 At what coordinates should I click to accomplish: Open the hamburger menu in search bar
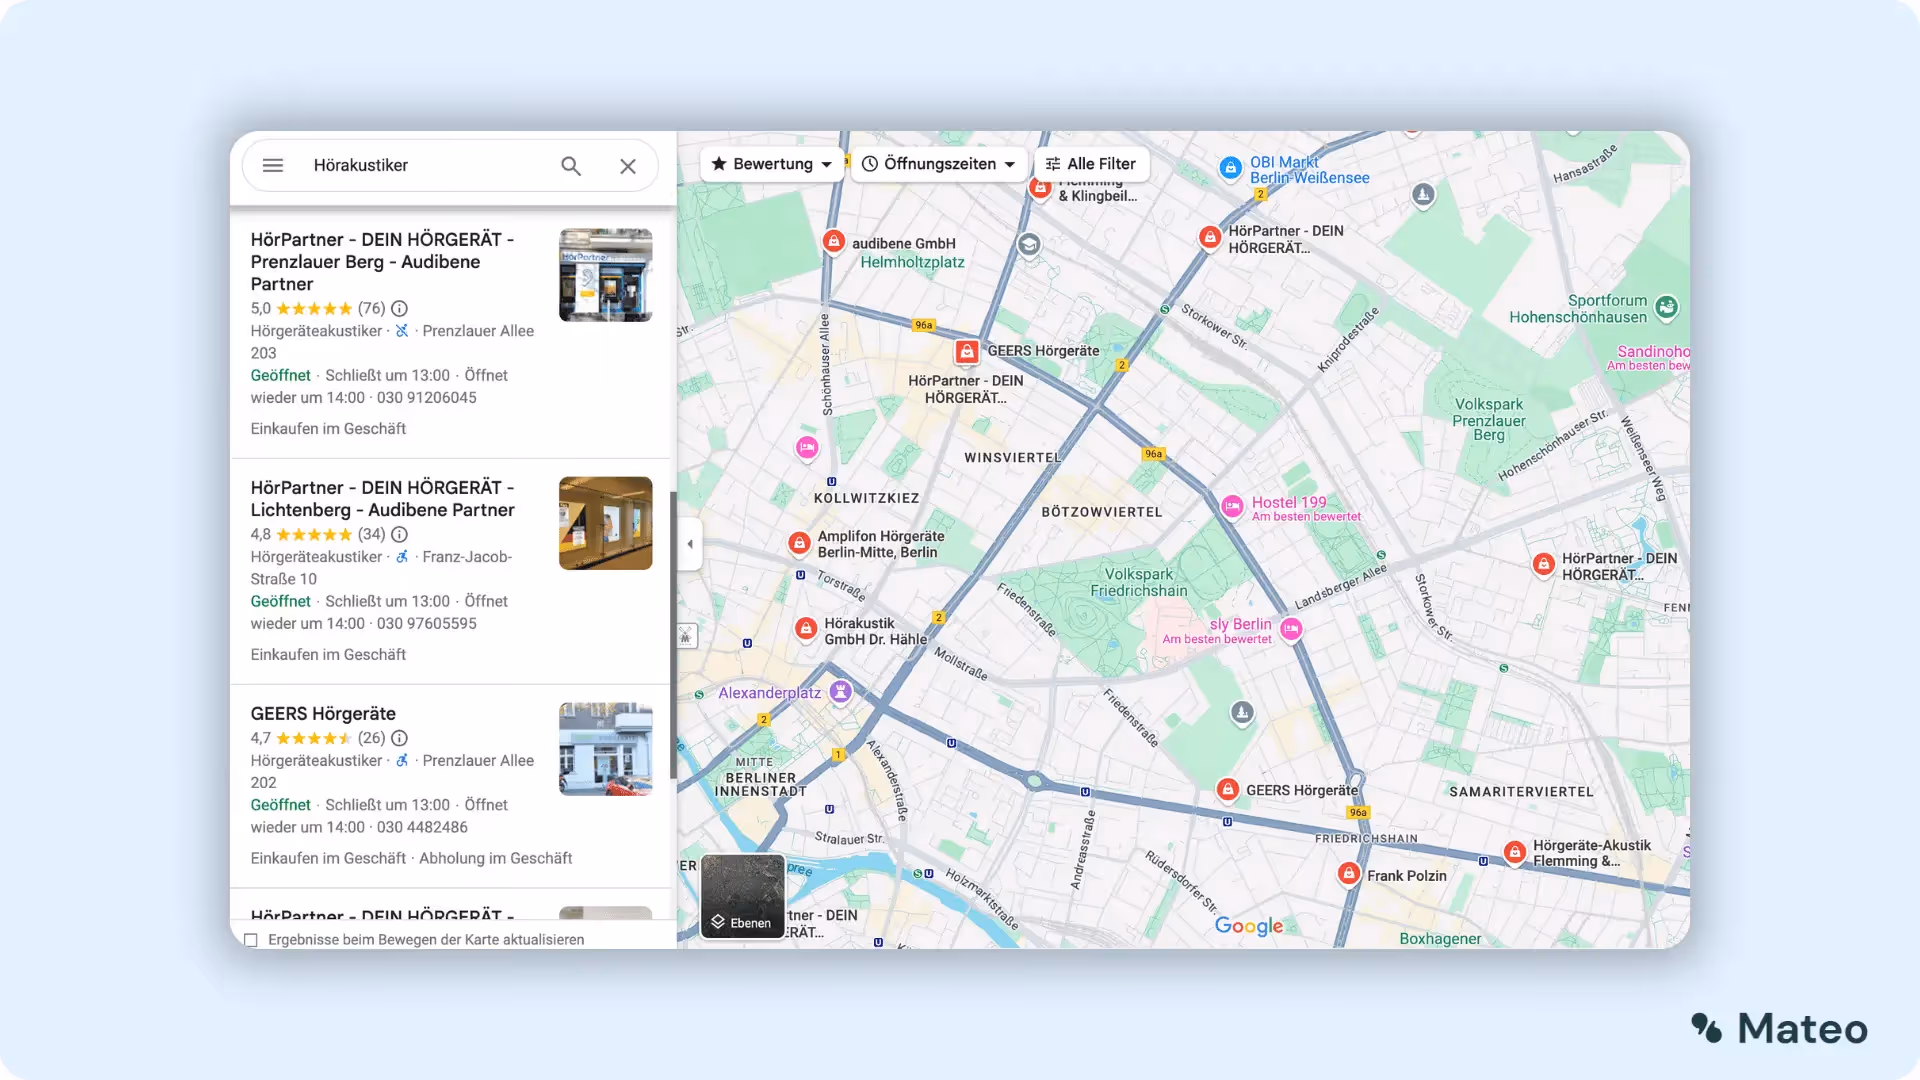pyautogui.click(x=273, y=165)
